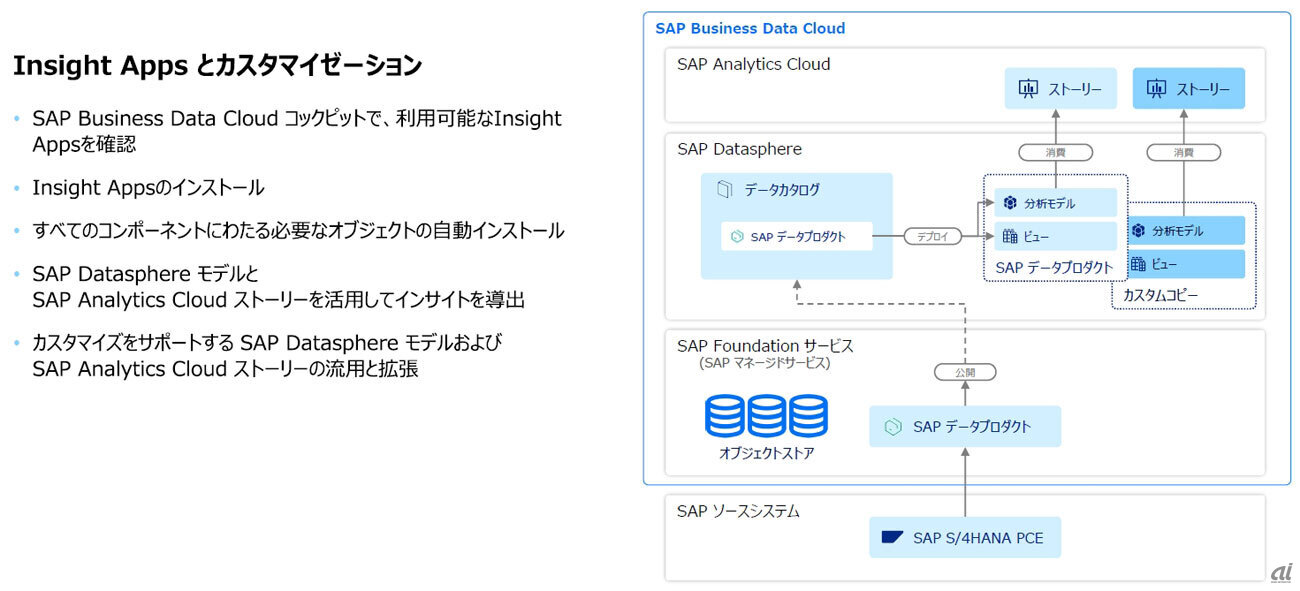Viewport: 1300px width, 591px height.
Task: Click the カスタムコピー group label
Action: (1160, 296)
